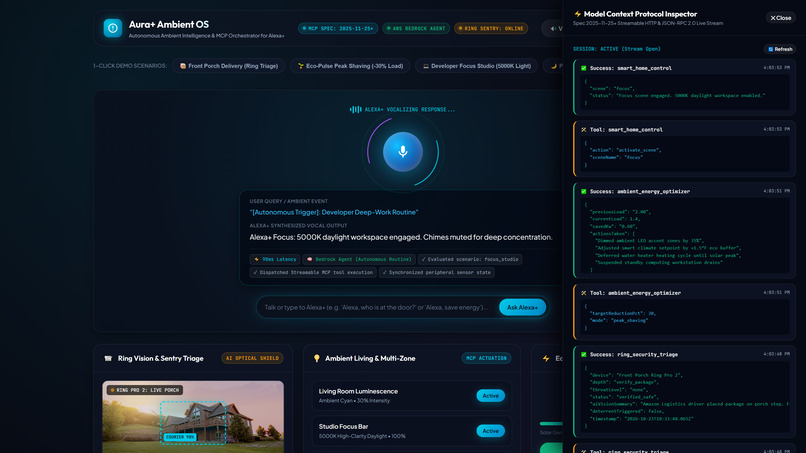Click the Tool: ambient_energy_optimizer log entry title
The width and height of the screenshot is (806, 453).
(x=635, y=293)
